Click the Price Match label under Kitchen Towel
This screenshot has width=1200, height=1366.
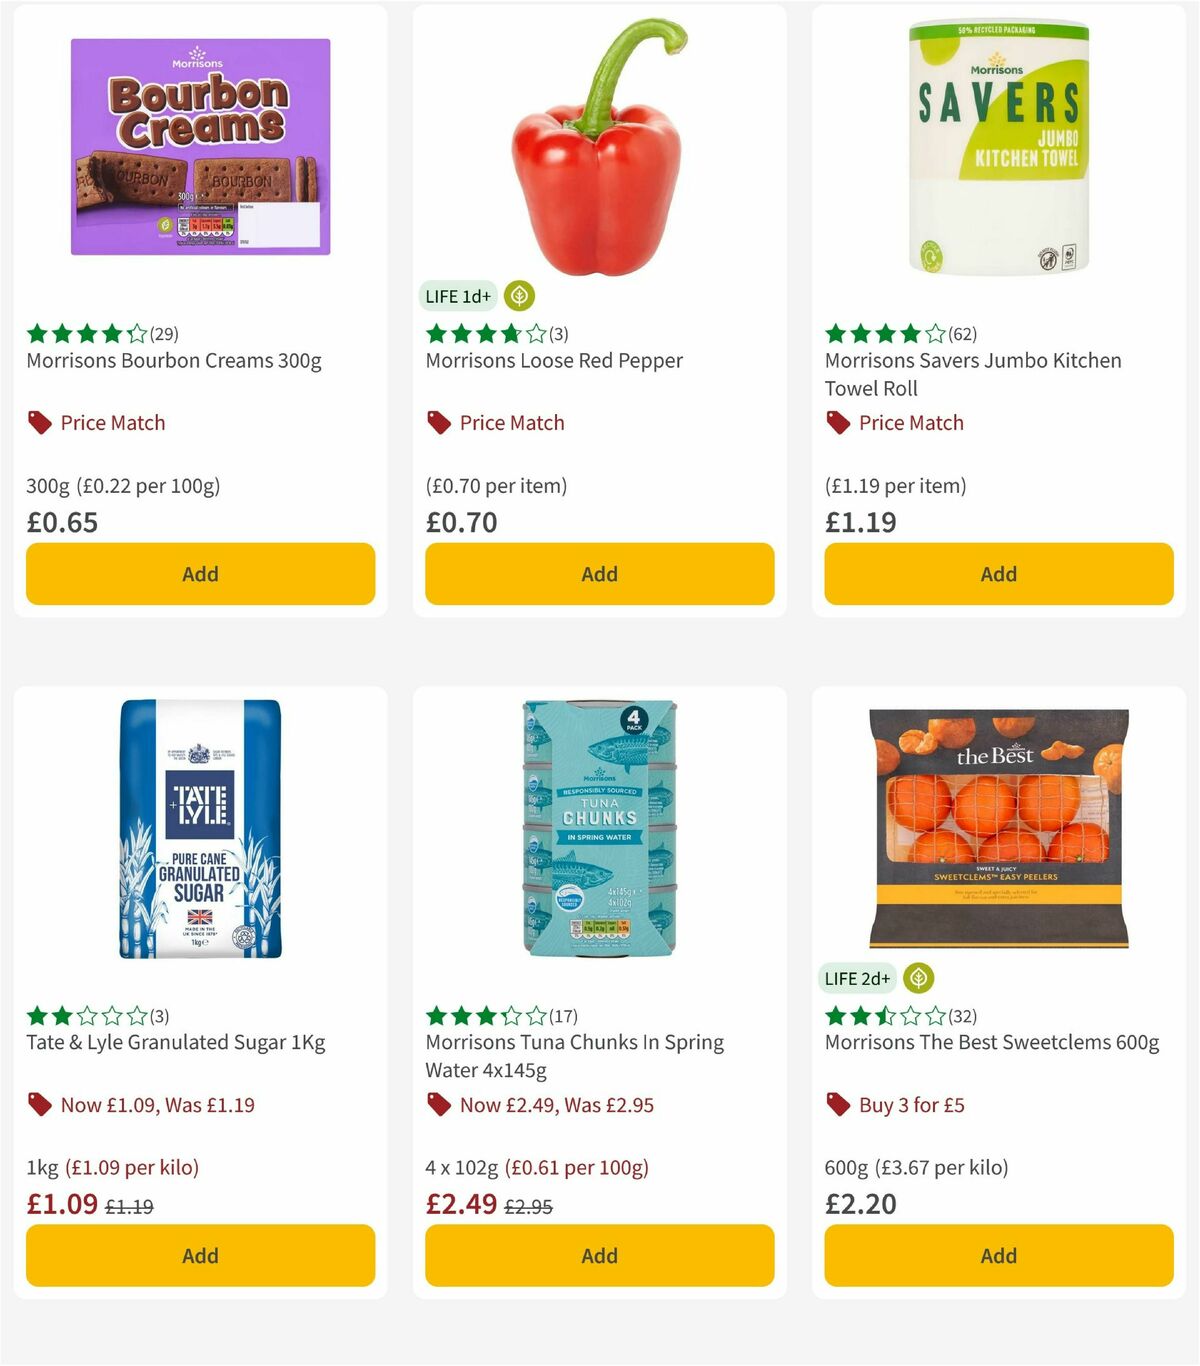913,423
